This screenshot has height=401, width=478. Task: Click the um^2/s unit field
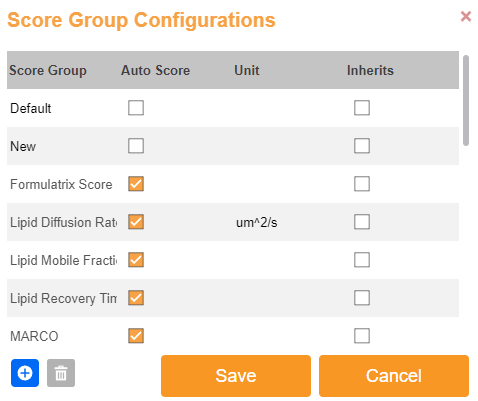(x=257, y=222)
